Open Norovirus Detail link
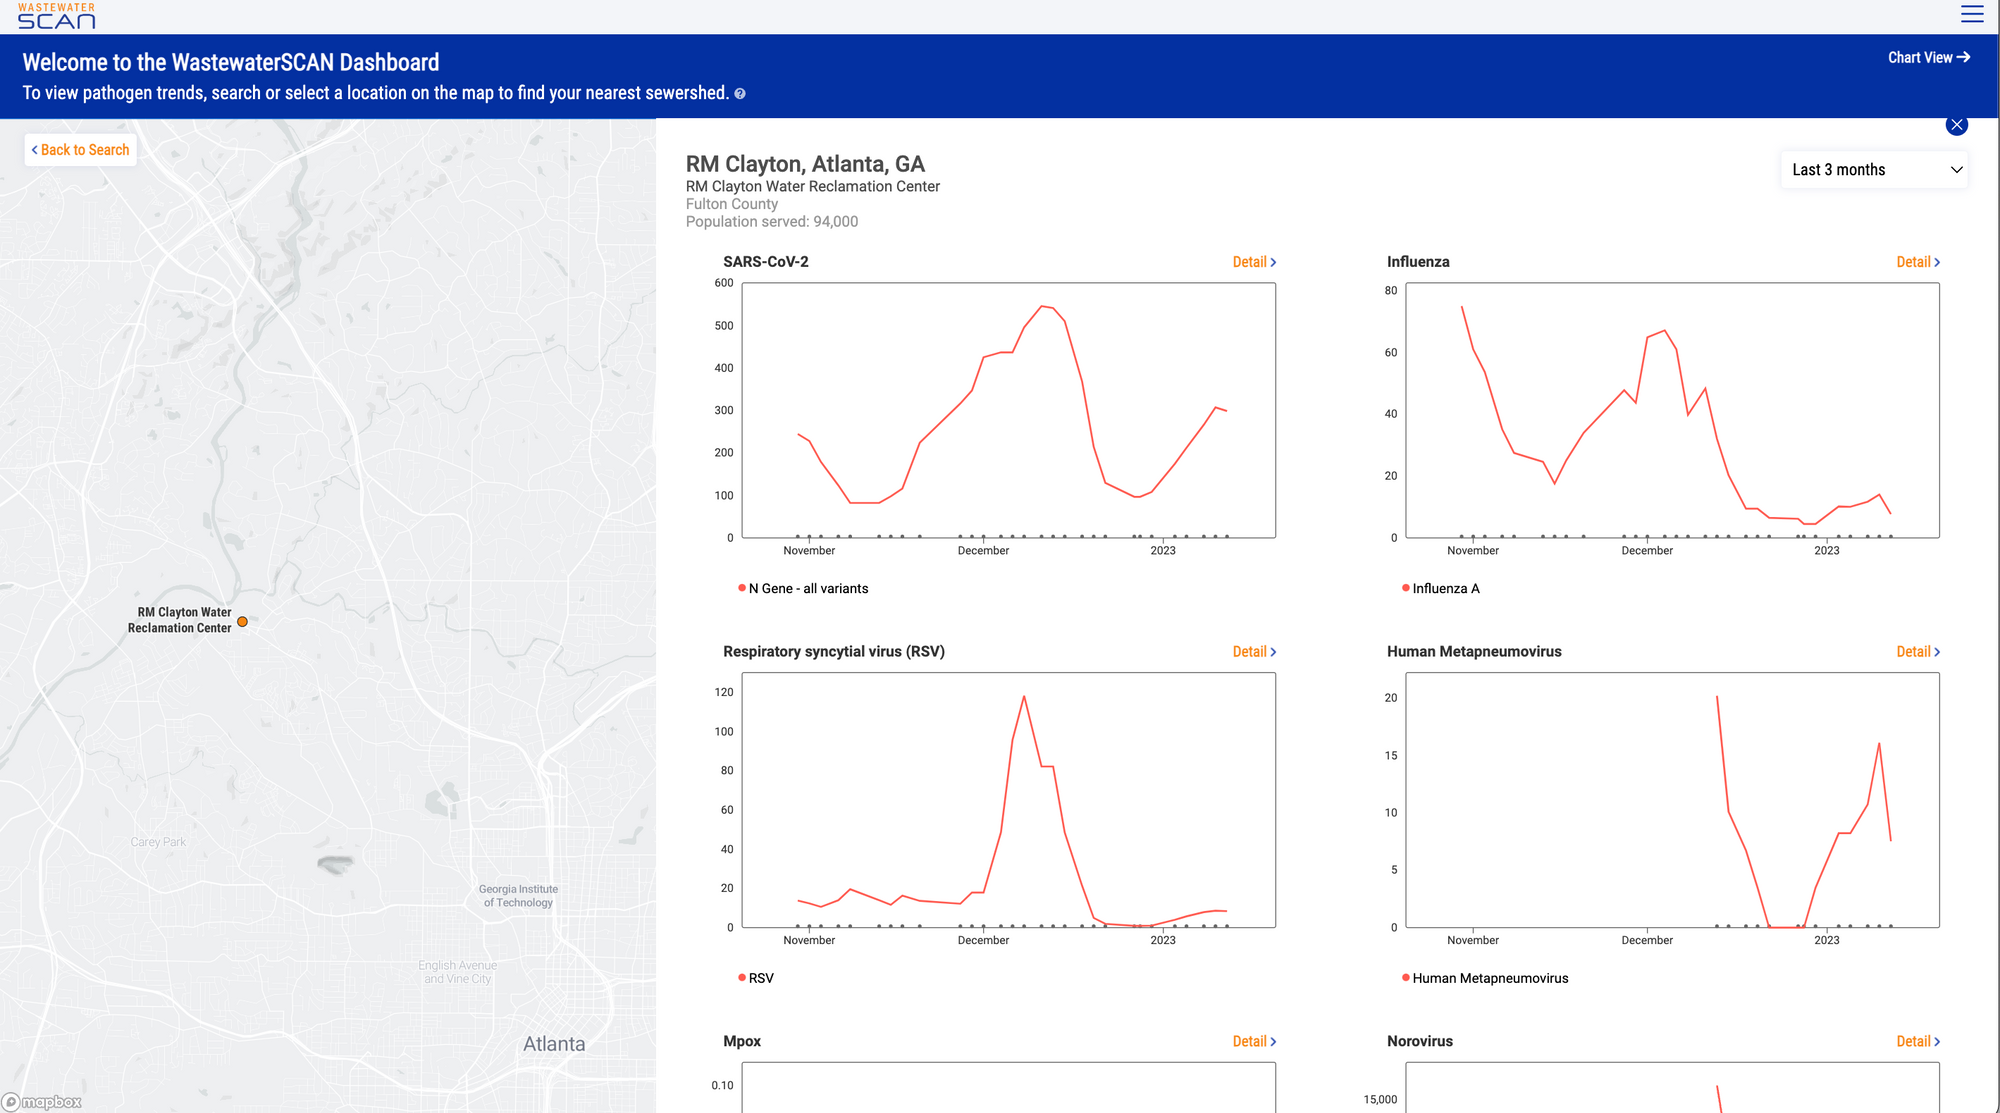The height and width of the screenshot is (1113, 2000). pyautogui.click(x=1918, y=1042)
